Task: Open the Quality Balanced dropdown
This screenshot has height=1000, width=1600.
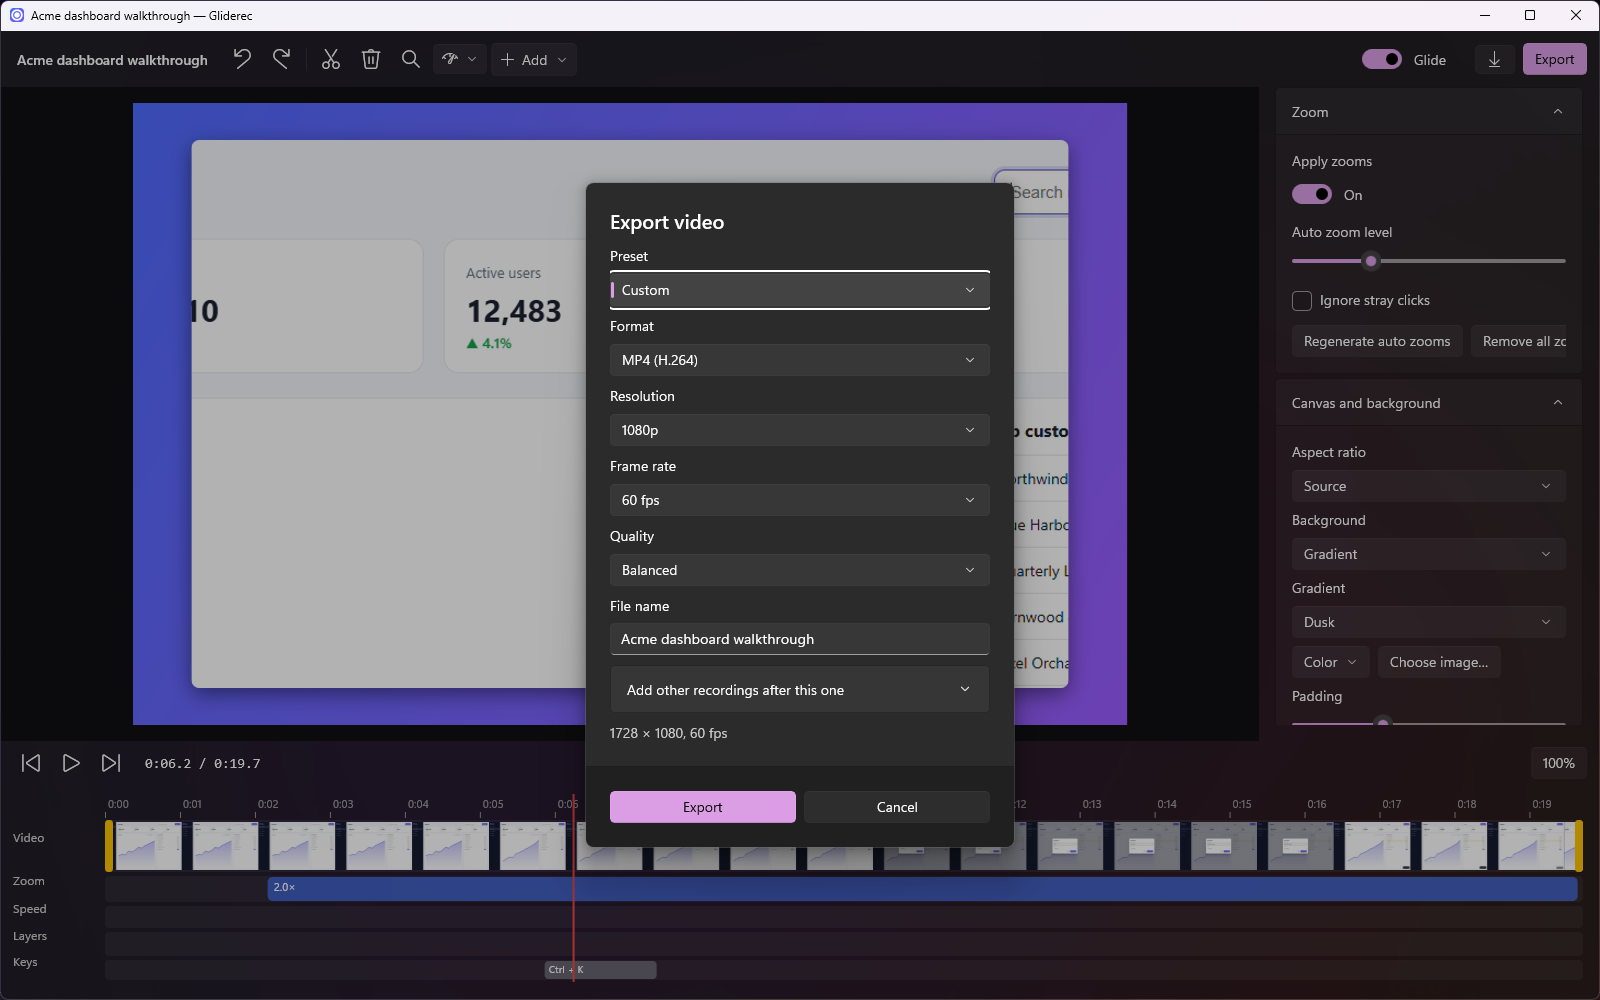Action: click(799, 570)
